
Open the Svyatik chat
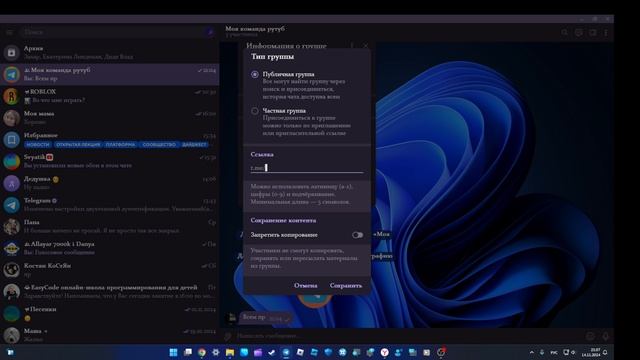109,161
